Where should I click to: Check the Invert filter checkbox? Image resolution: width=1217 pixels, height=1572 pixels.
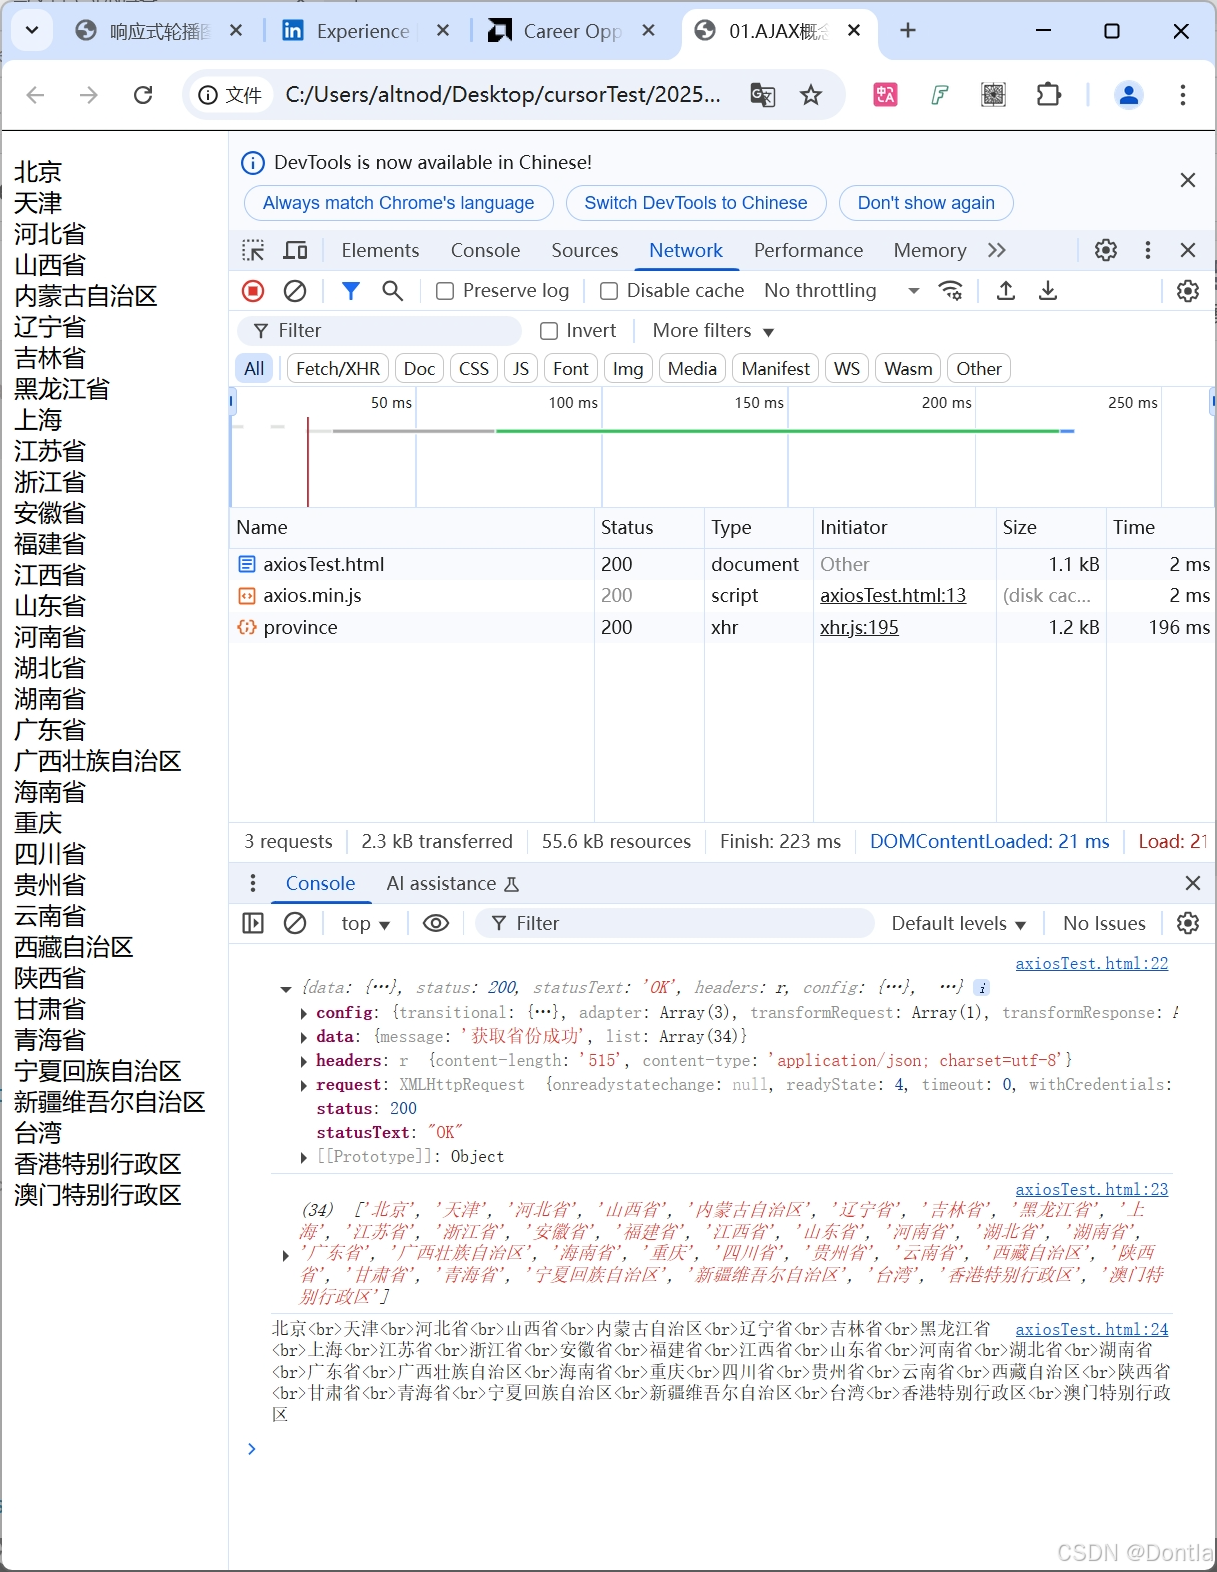[x=549, y=331]
